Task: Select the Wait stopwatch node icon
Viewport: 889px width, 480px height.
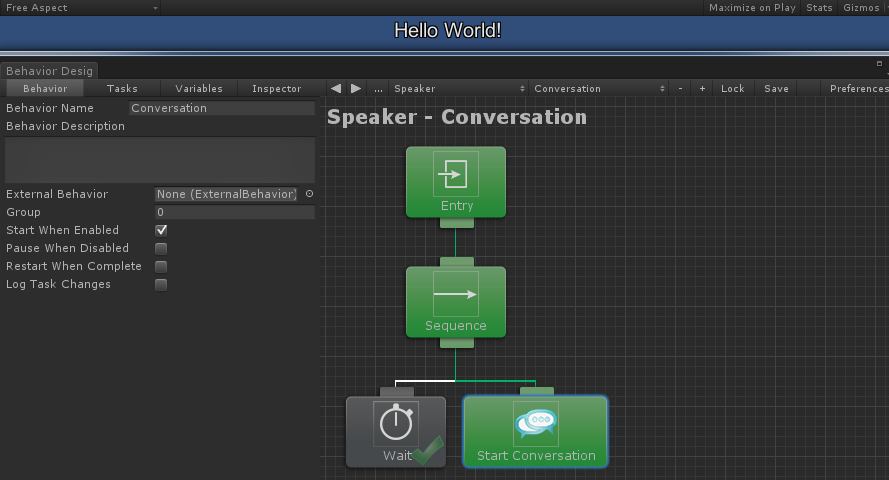Action: point(396,424)
